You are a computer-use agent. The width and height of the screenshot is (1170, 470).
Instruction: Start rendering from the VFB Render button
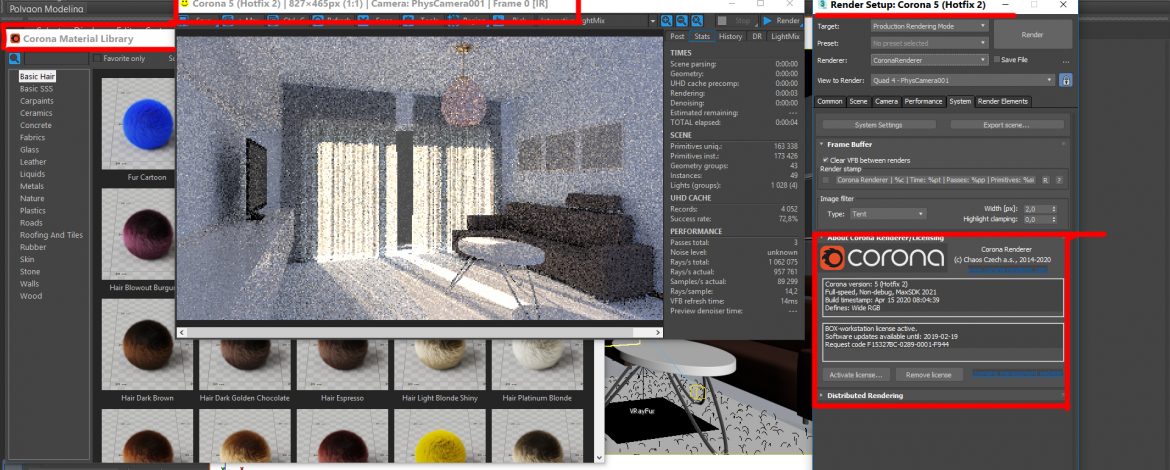pos(781,21)
